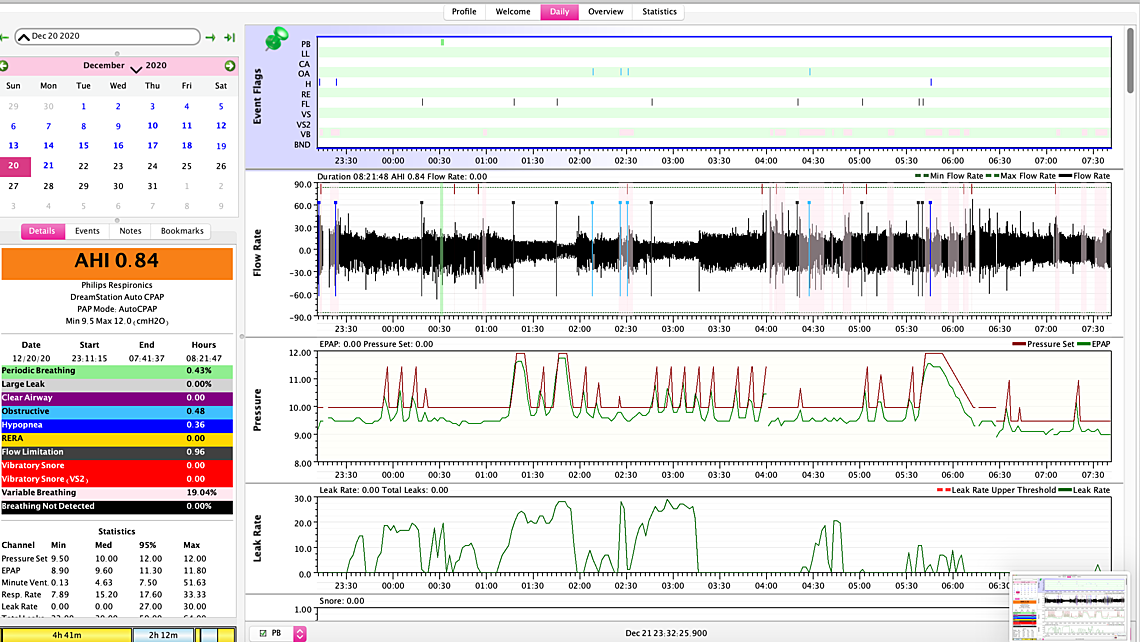This screenshot has height=642, width=1140.
Task: Click the dark Flow Limitation row
Action: pos(117,452)
